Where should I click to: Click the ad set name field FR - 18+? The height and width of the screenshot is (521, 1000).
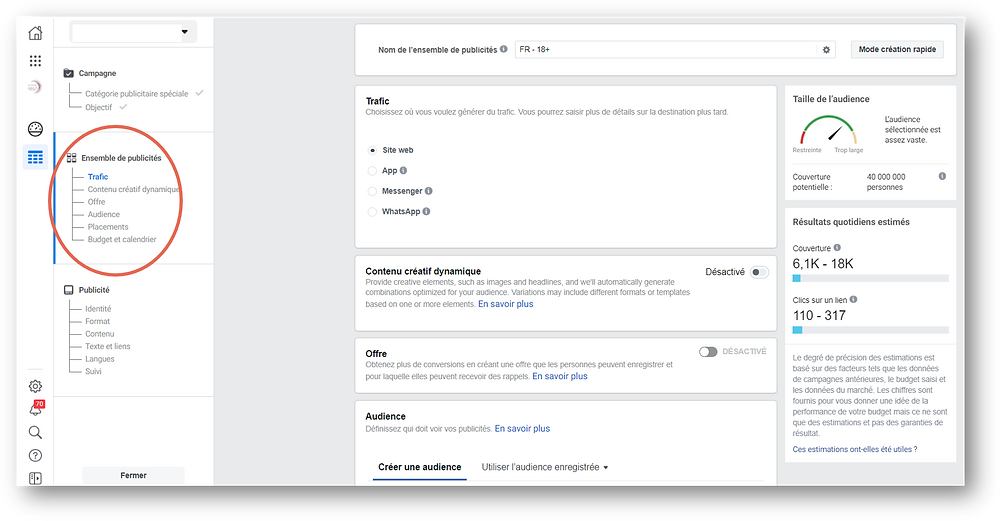click(666, 49)
